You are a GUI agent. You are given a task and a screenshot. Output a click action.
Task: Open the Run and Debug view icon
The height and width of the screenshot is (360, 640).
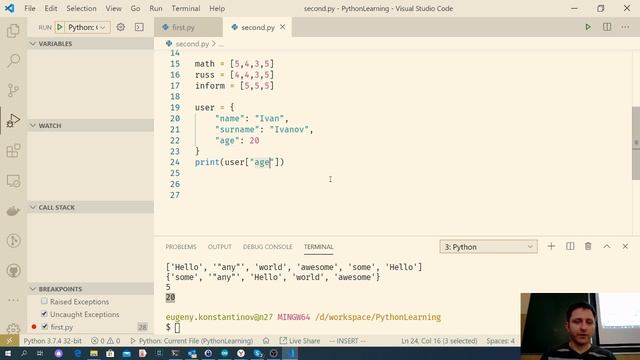[x=13, y=120]
